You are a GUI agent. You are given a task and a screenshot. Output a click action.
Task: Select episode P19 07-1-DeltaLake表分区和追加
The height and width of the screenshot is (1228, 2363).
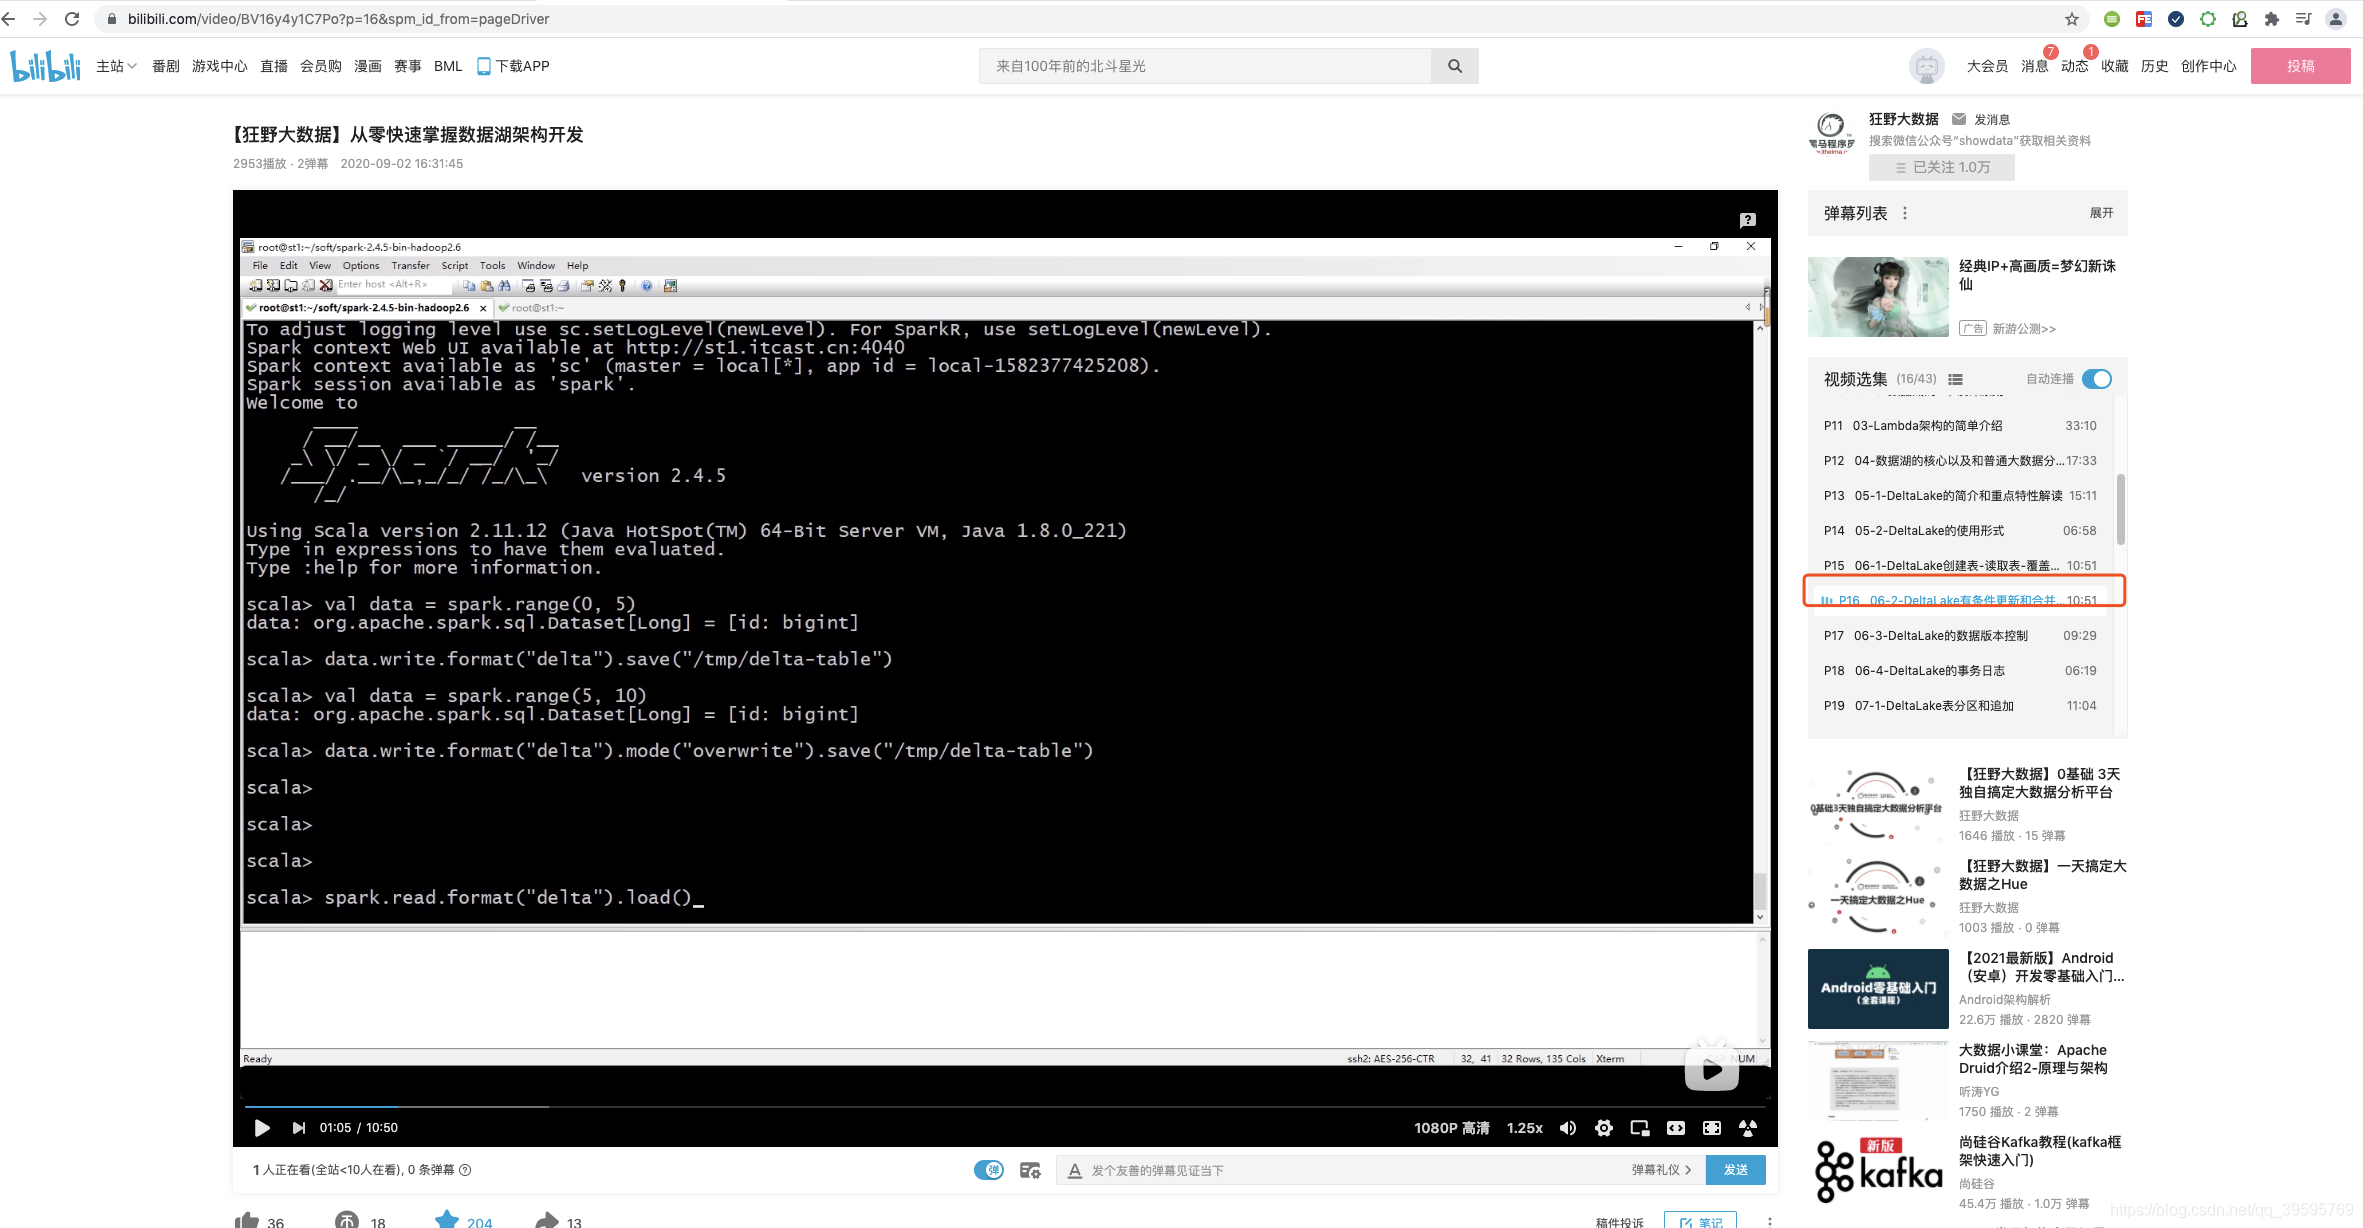pyautogui.click(x=1960, y=706)
